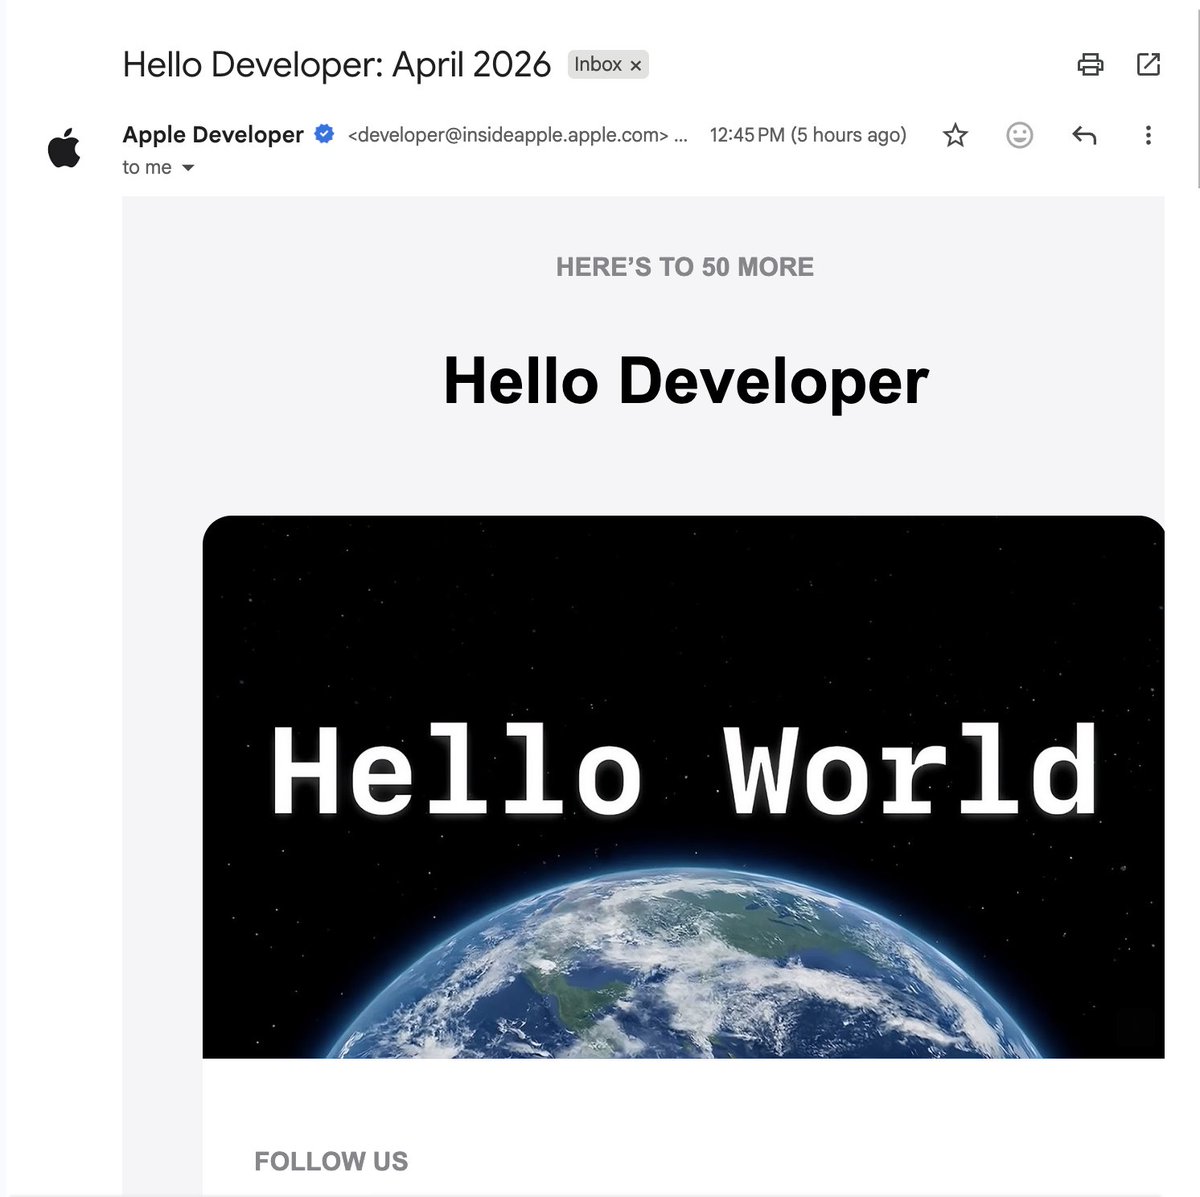Click the blue verified badge next to Apple Developer
The width and height of the screenshot is (1200, 1197).
coord(323,133)
